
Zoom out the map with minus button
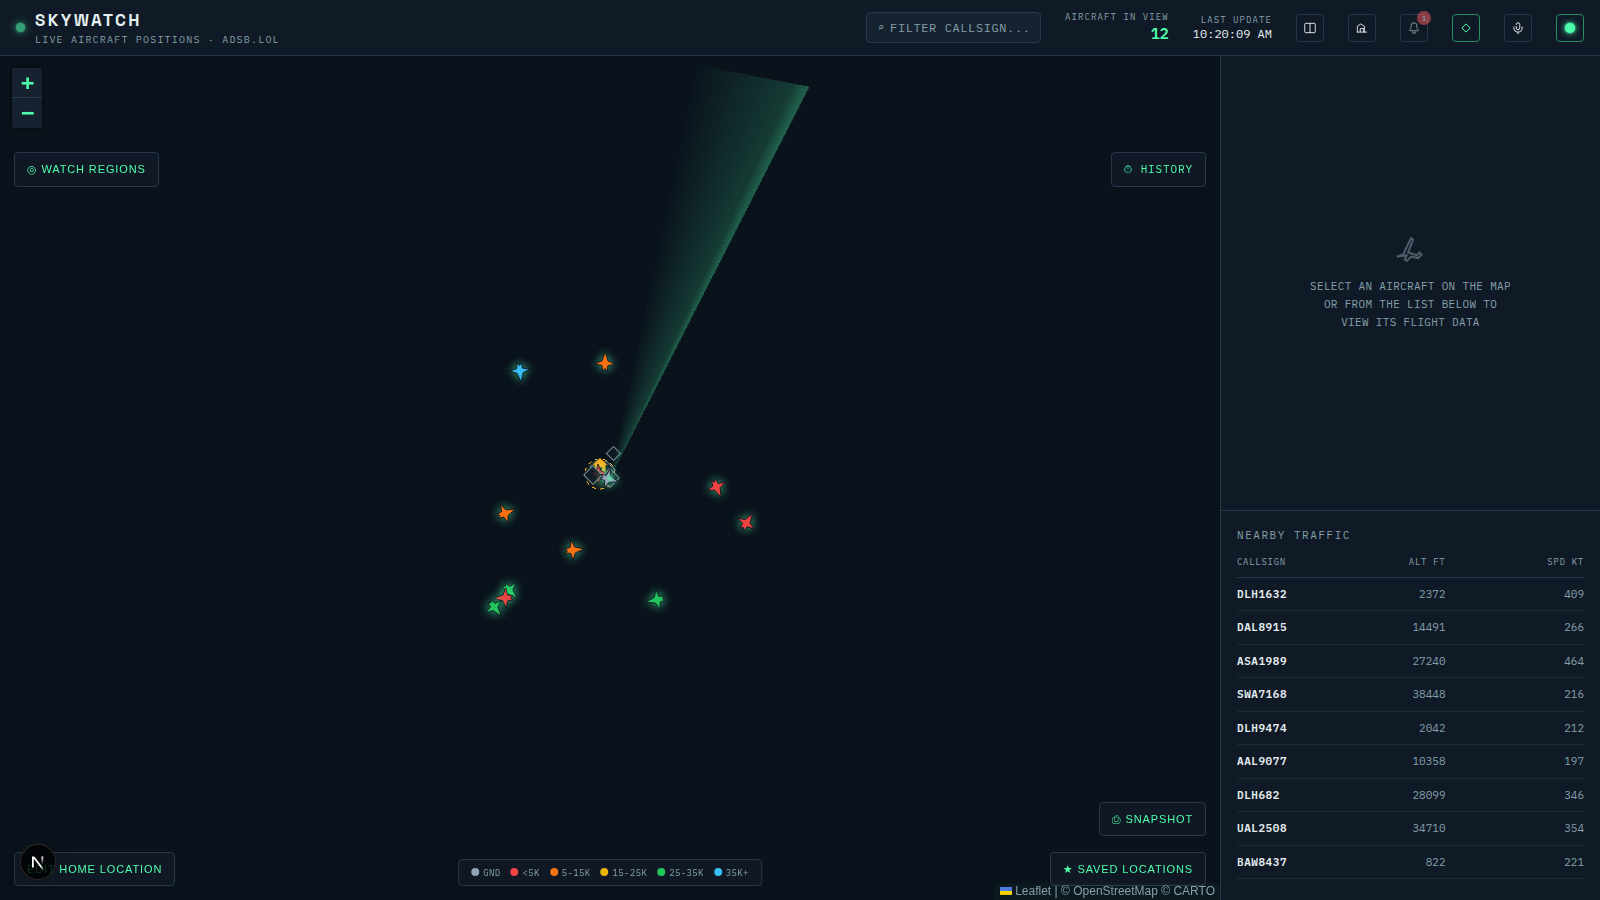pyautogui.click(x=27, y=113)
